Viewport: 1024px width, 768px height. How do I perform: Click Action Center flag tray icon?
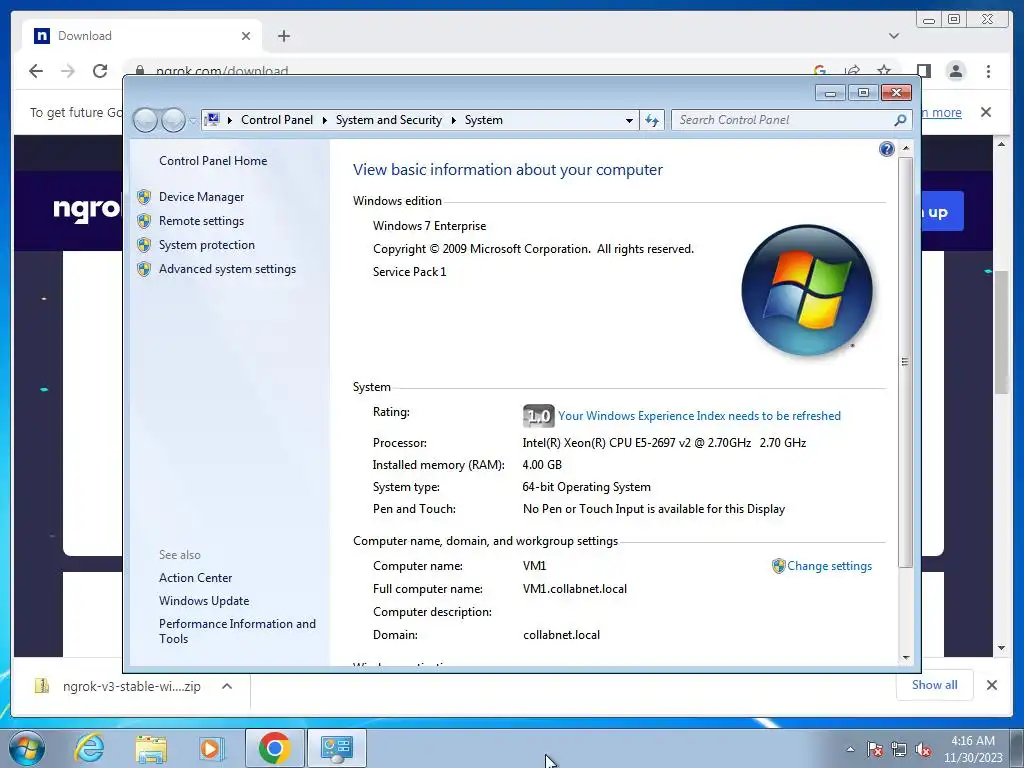874,750
